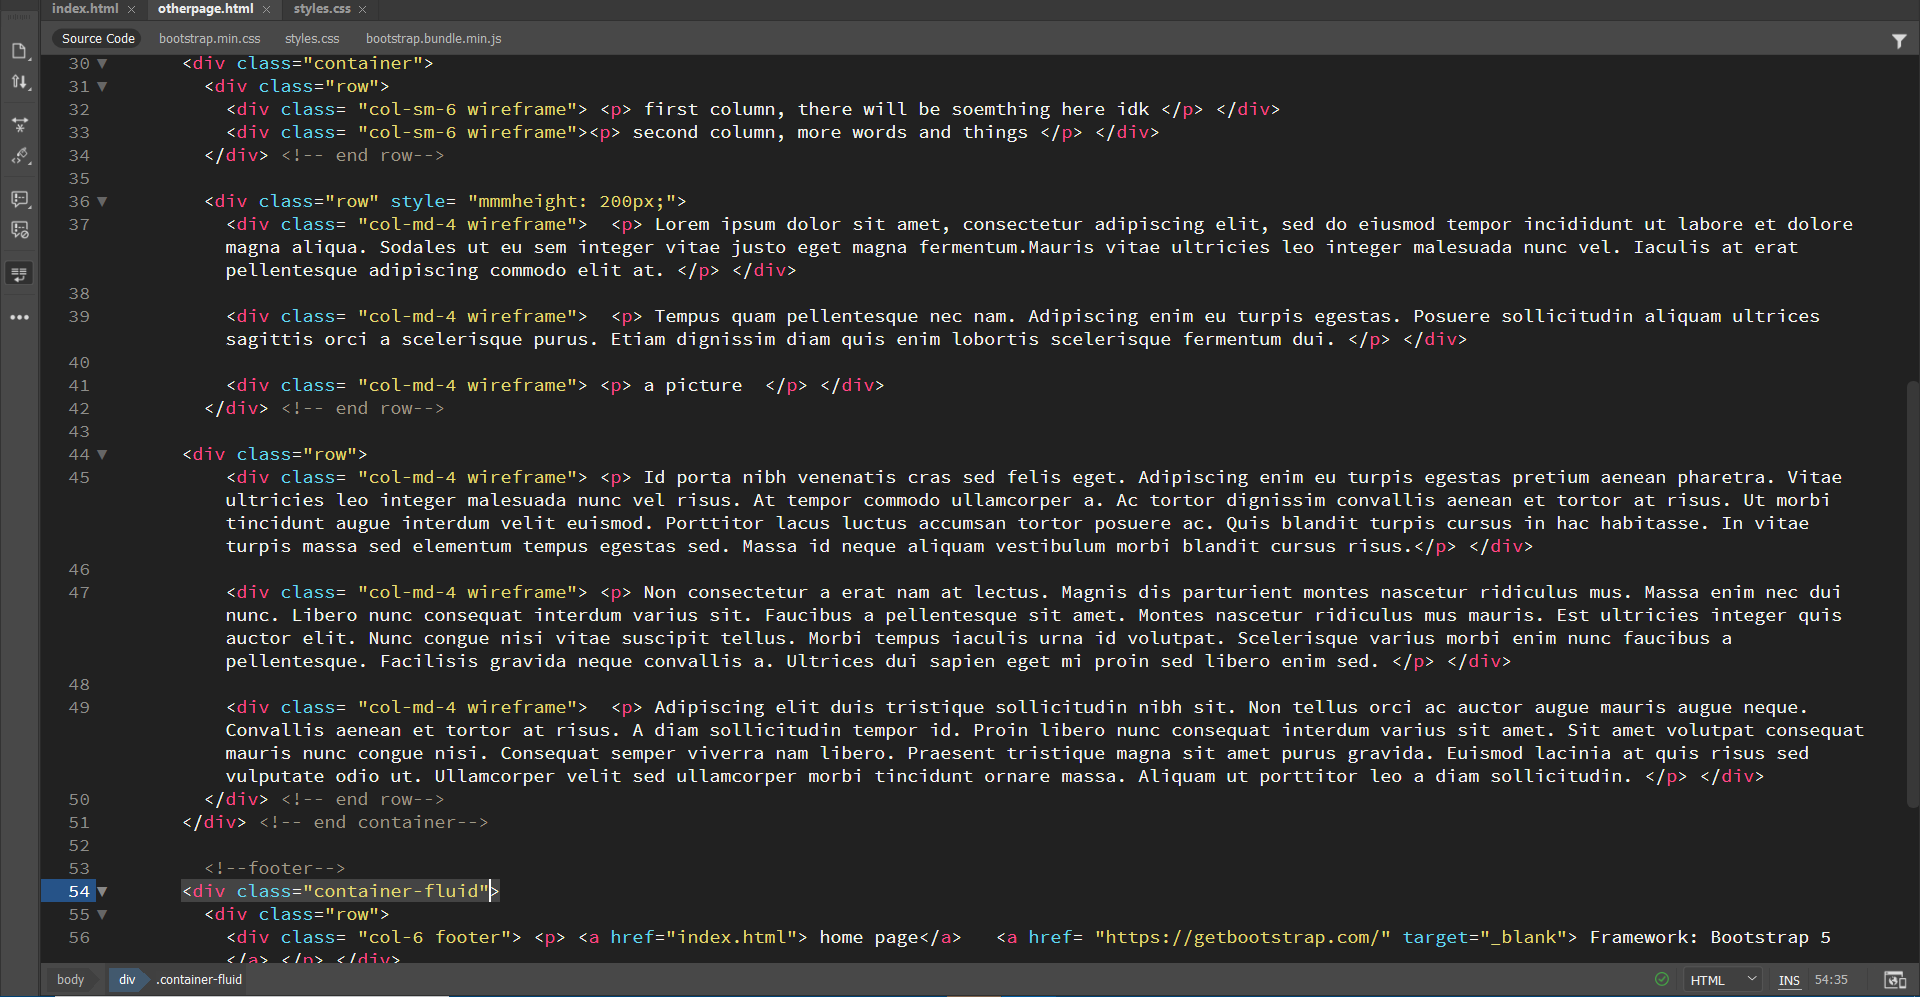
Task: Click "Adipiscing elit duis" text on line 49
Action: (x=764, y=707)
